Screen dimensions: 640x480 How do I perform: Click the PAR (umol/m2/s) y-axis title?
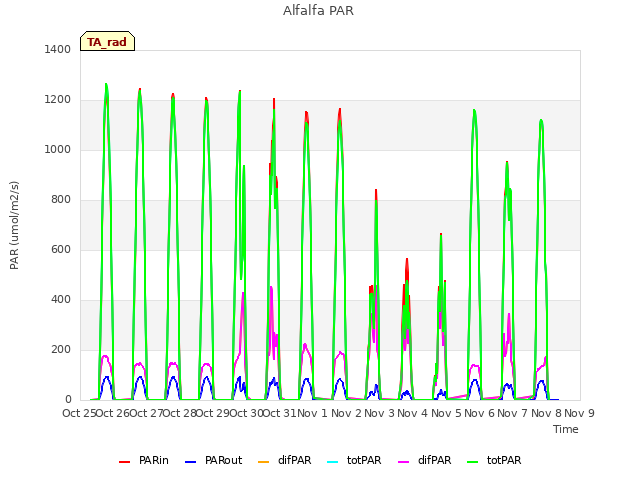tap(14, 225)
